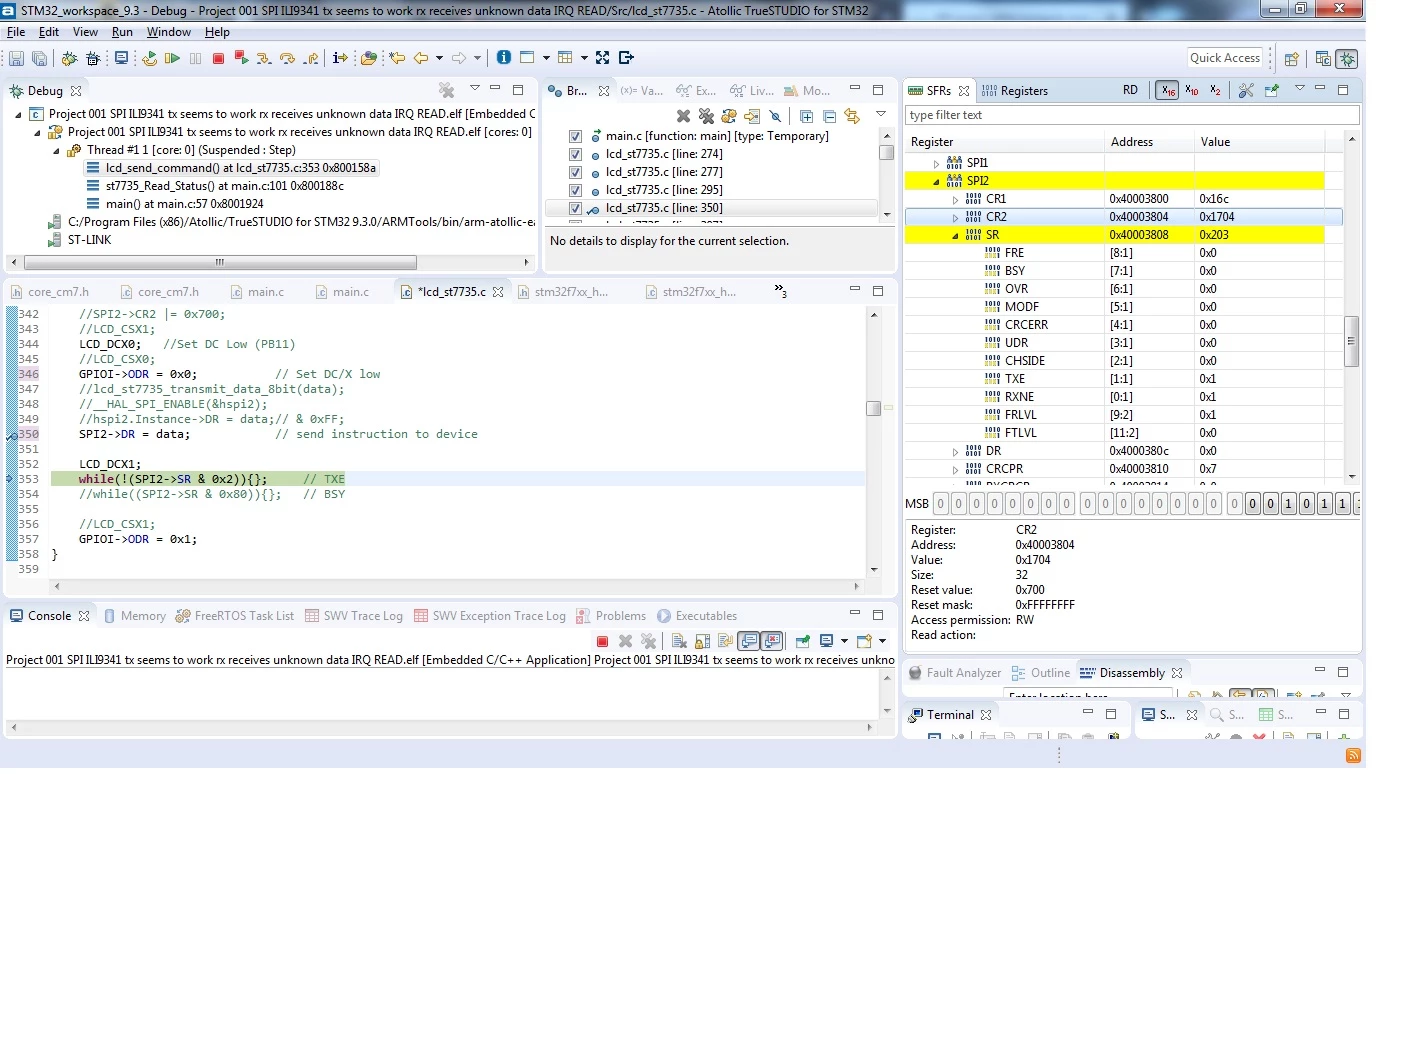Uncheck lcd_st7735.c line 277 breakpoint
1408x1060 pixels.
pos(575,172)
